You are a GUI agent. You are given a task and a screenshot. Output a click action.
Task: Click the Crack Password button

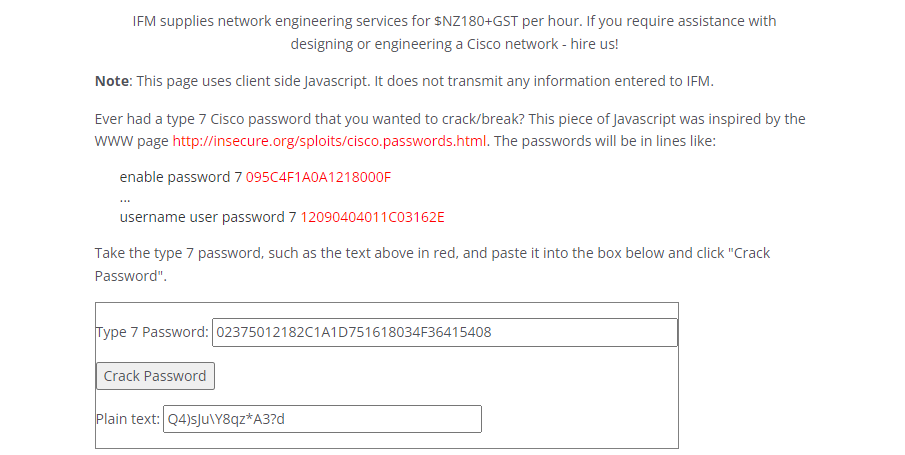[x=155, y=376]
